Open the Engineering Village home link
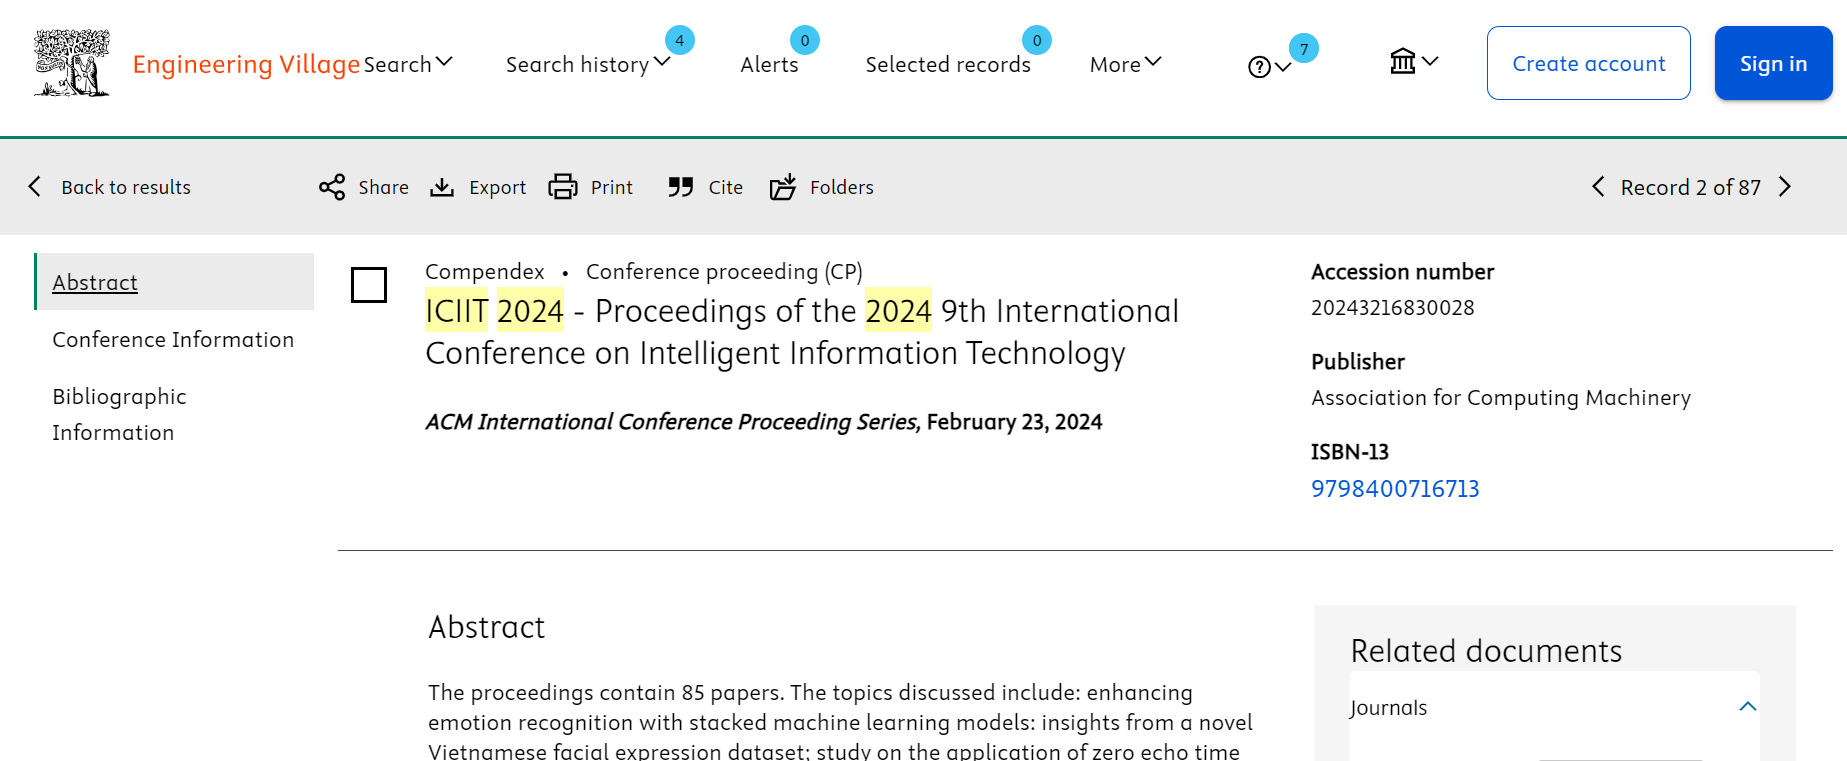1847x761 pixels. click(x=246, y=64)
